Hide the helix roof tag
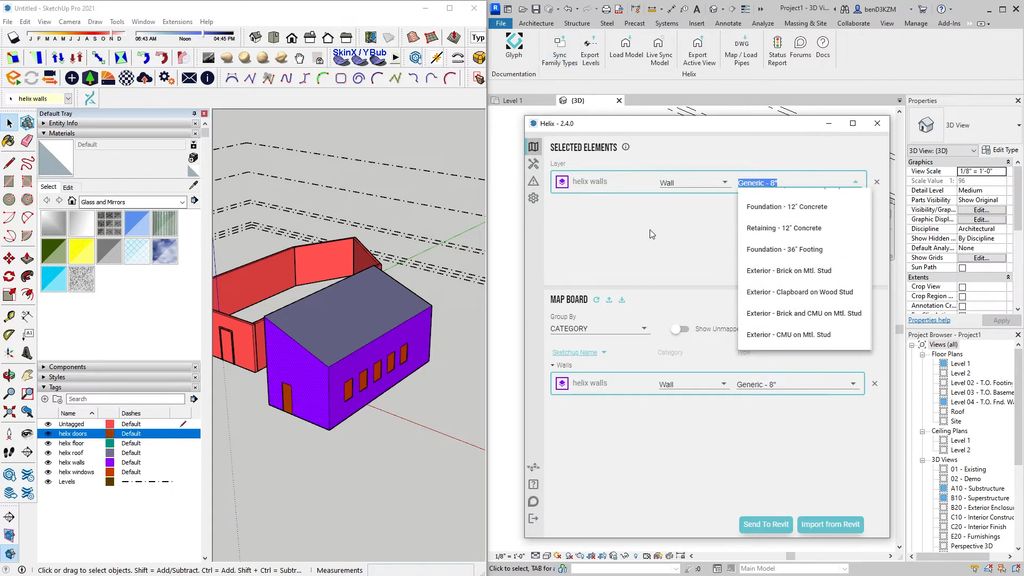The height and width of the screenshot is (576, 1024). 47,453
